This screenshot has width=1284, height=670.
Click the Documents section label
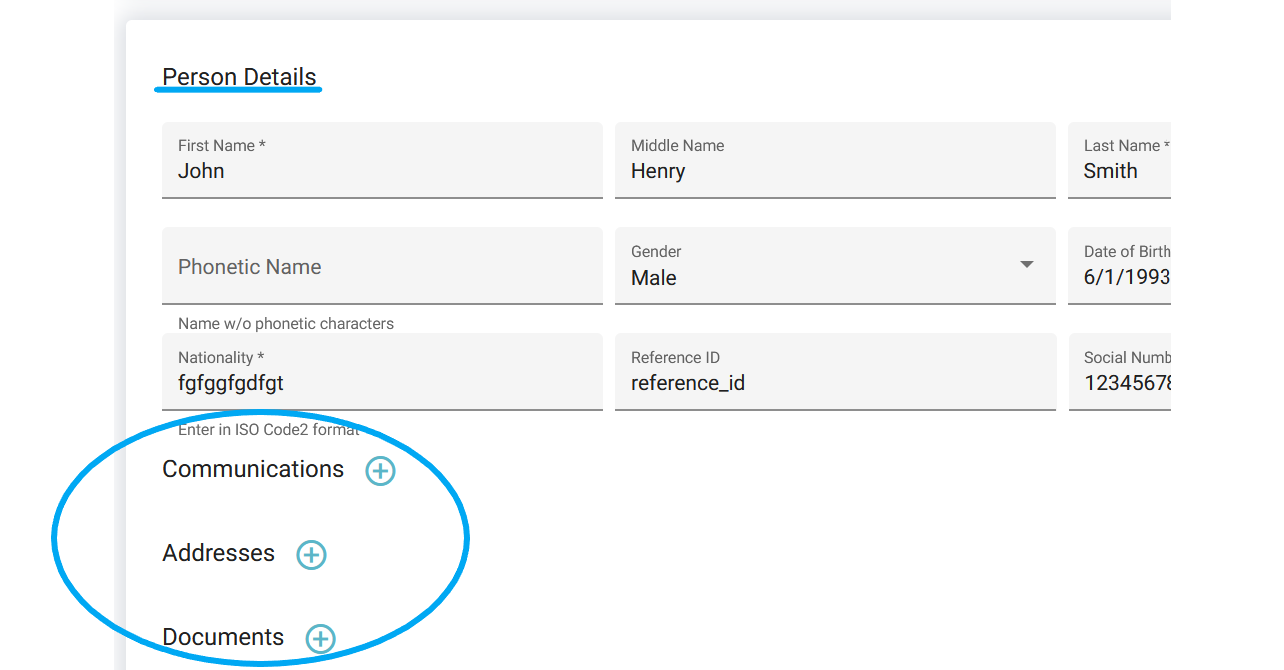click(x=223, y=637)
